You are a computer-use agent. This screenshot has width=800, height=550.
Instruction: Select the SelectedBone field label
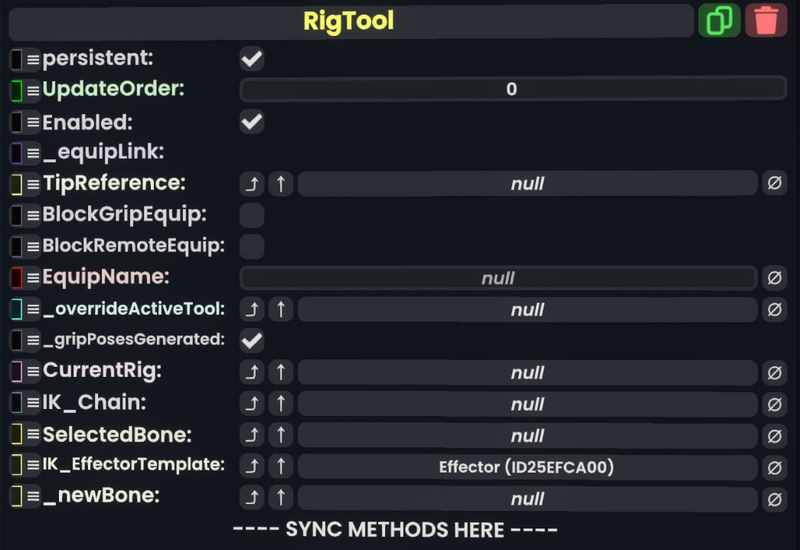(x=117, y=435)
